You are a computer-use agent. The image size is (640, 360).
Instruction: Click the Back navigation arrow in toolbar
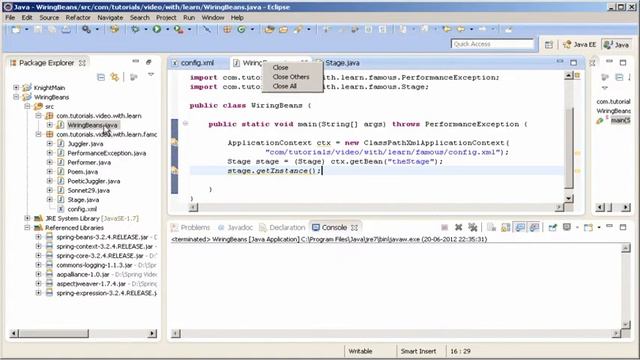pos(461,29)
